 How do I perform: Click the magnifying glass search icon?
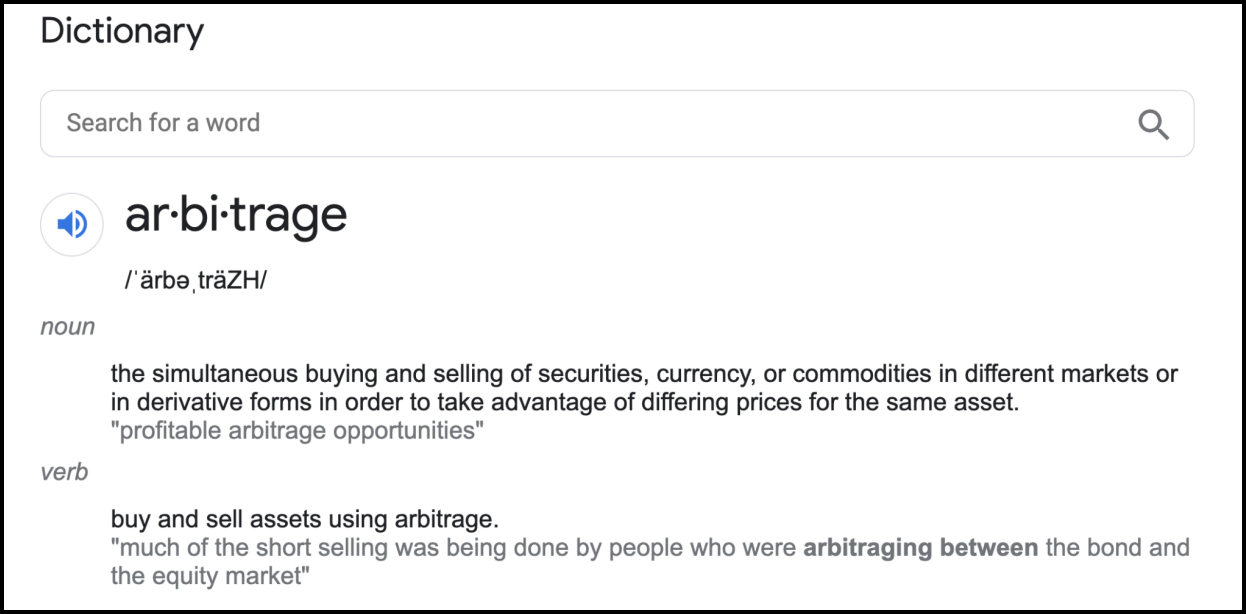1153,124
